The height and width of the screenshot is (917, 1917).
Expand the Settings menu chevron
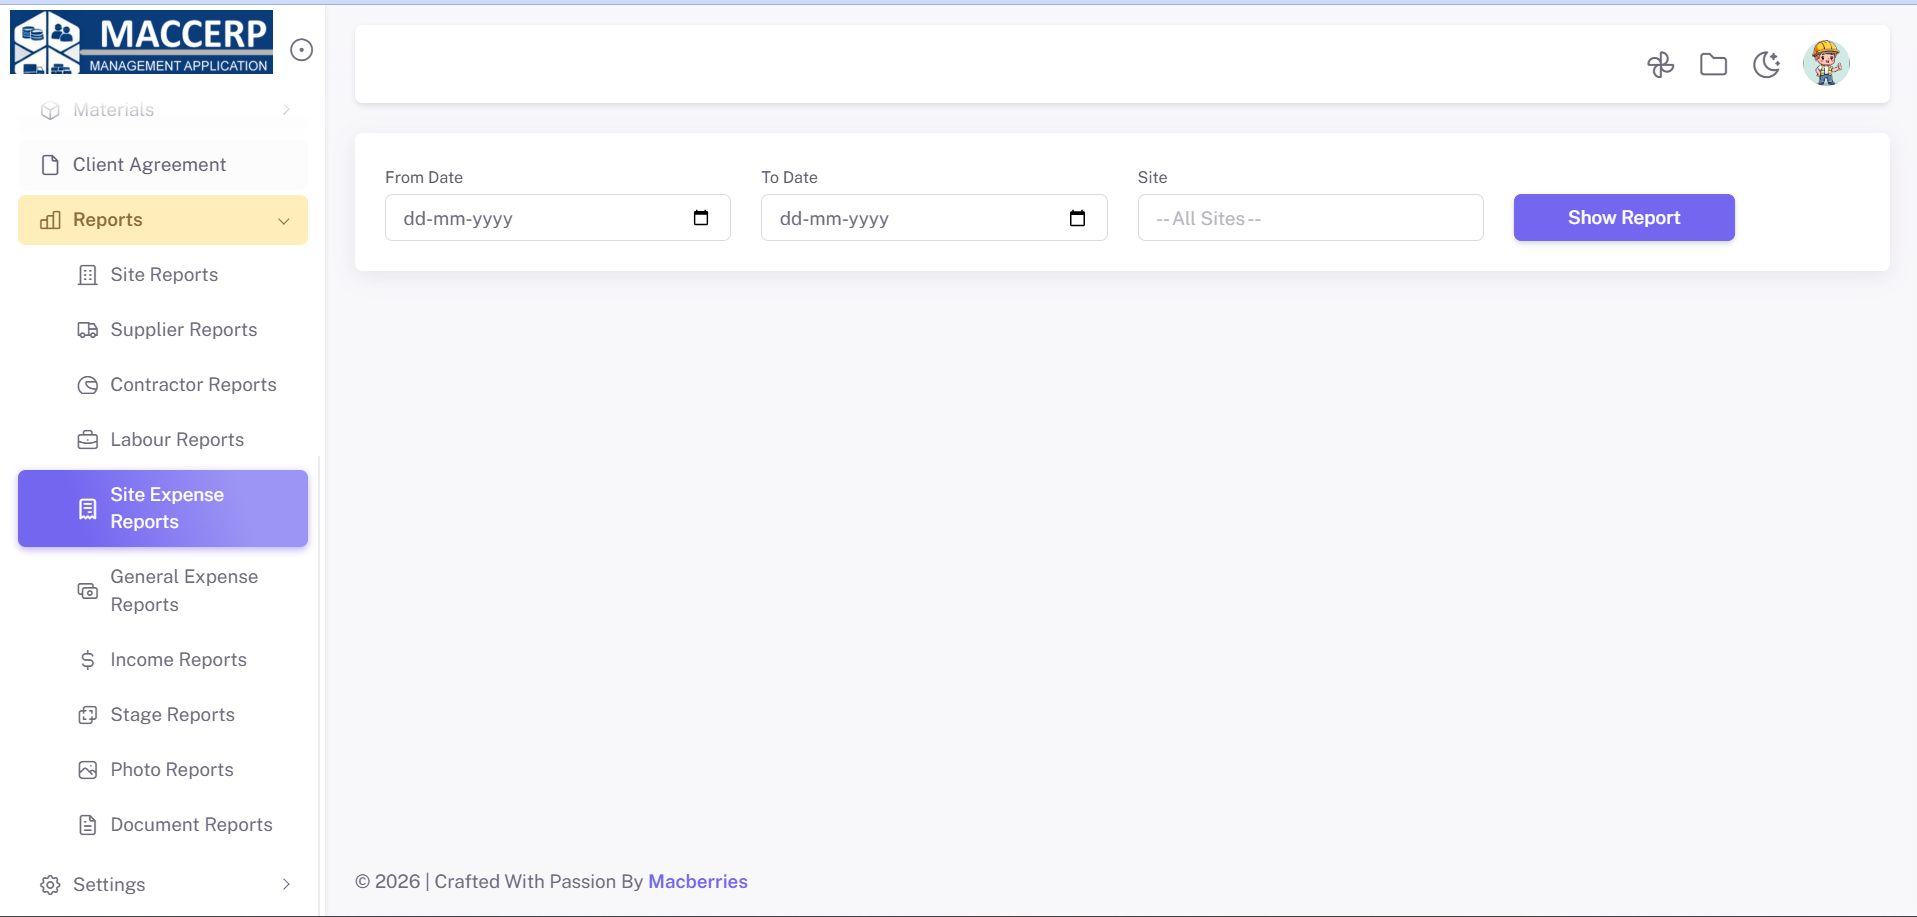coord(286,885)
